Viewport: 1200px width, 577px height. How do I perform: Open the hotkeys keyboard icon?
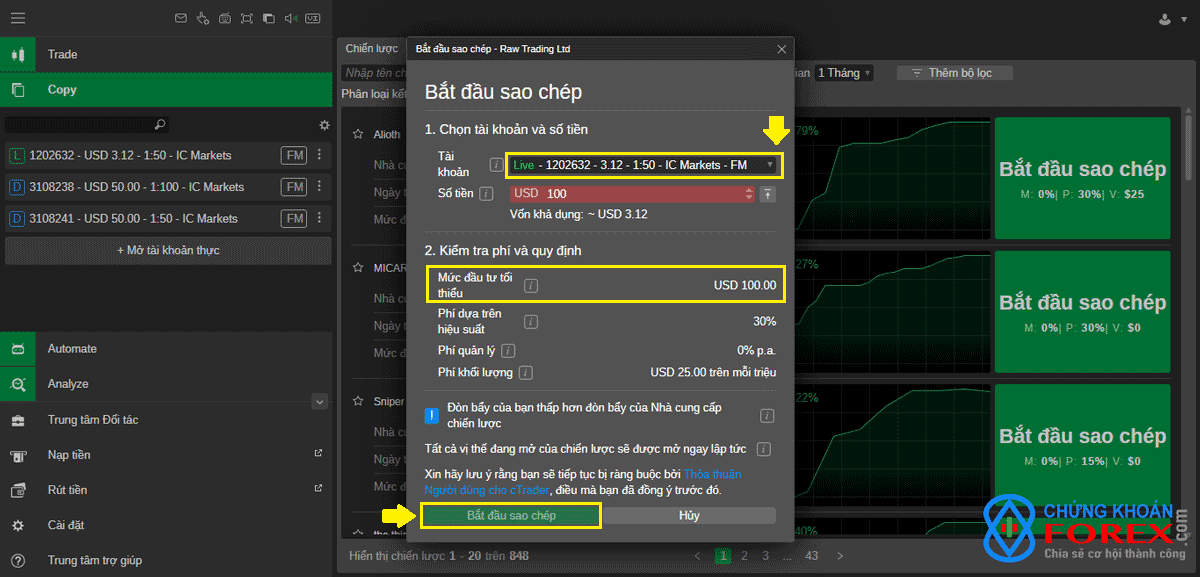click(225, 18)
